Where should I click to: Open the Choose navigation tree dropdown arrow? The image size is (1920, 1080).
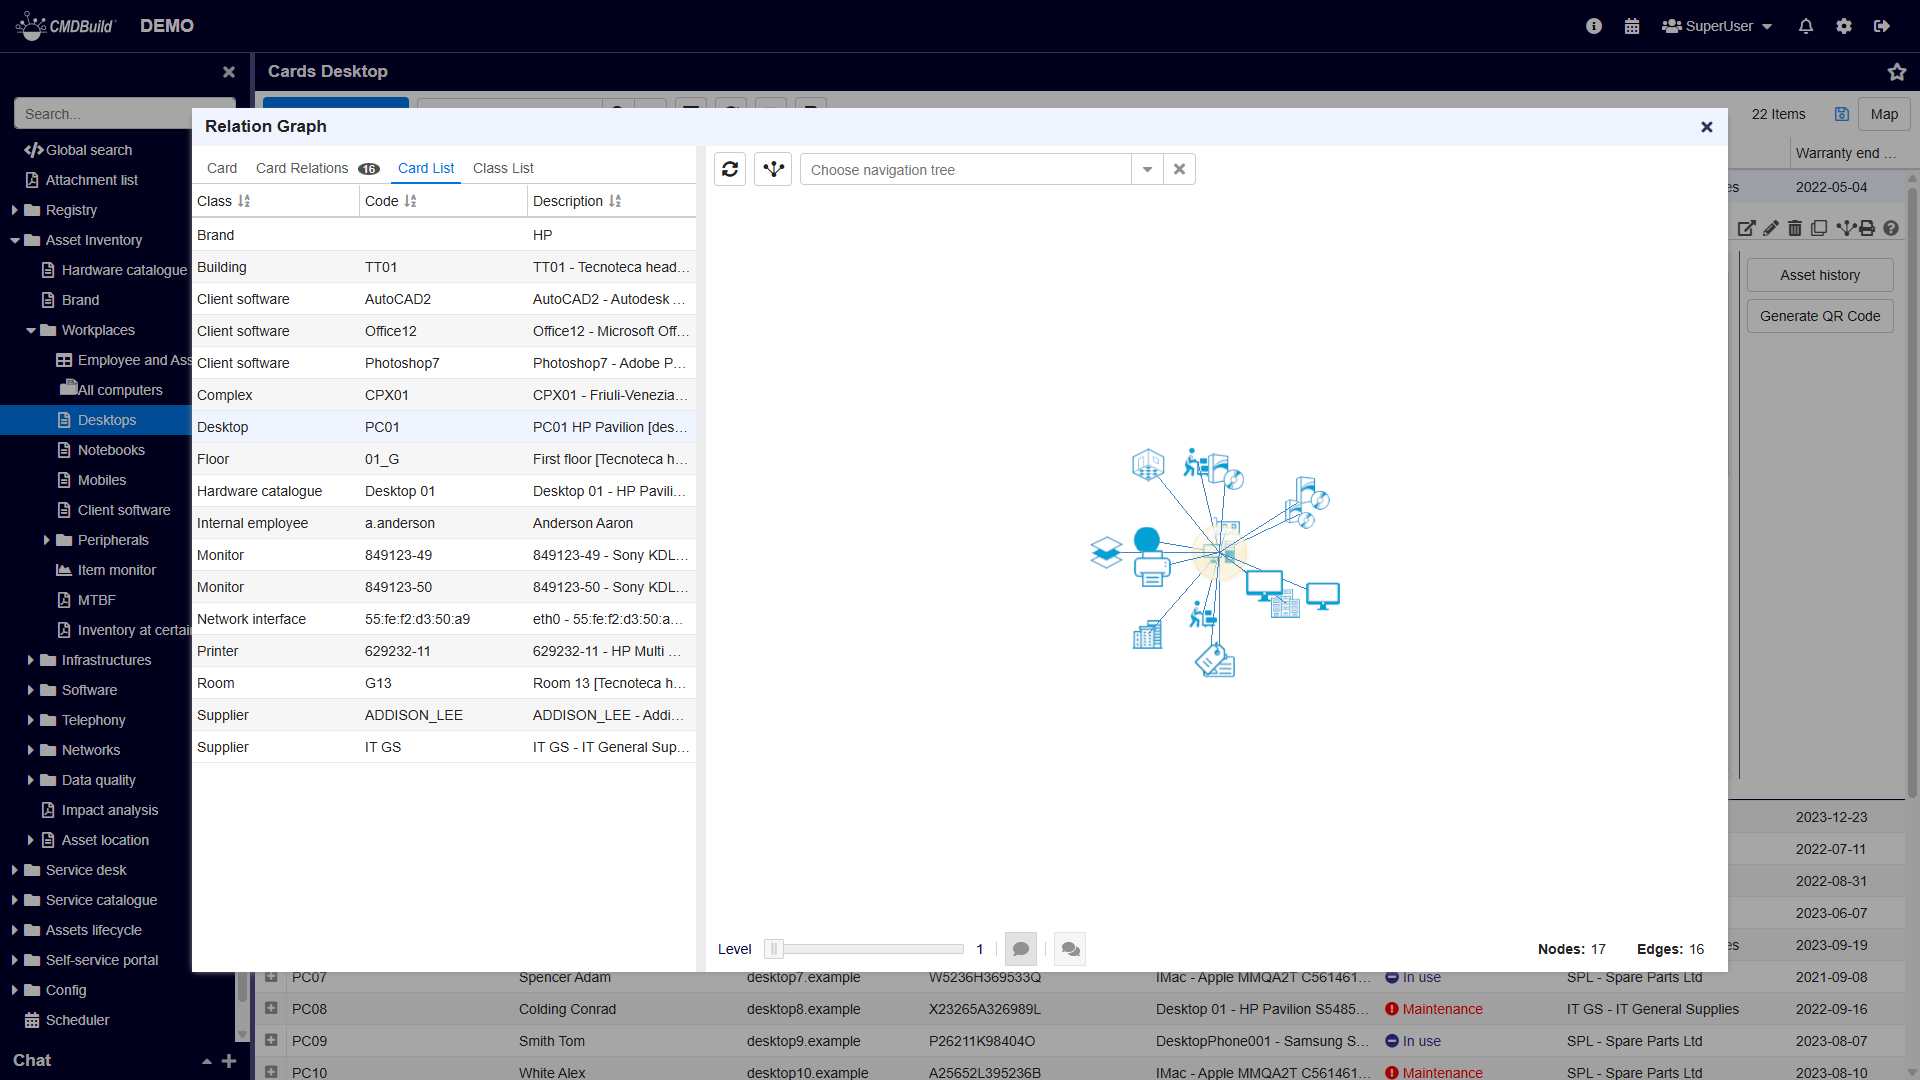[1147, 169]
